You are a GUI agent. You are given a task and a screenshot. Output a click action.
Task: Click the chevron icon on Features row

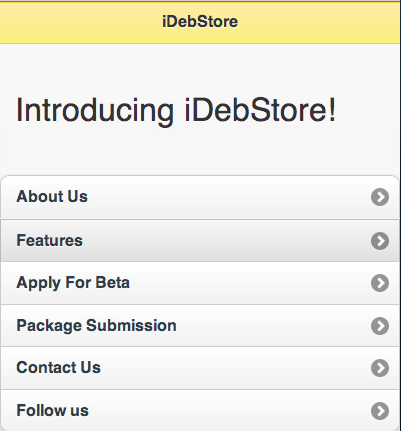[x=380, y=241]
